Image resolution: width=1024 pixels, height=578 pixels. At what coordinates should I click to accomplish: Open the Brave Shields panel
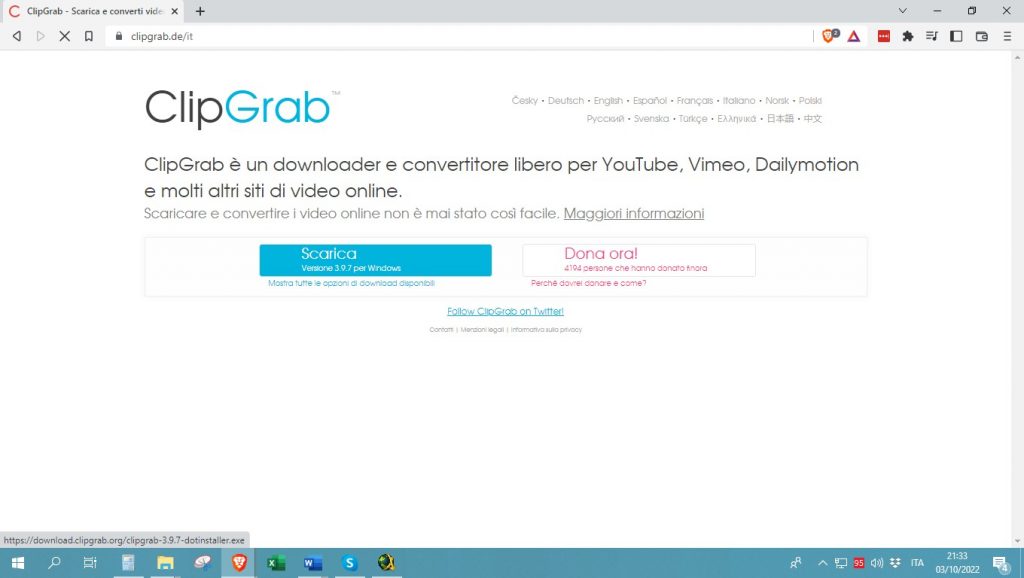(828, 36)
